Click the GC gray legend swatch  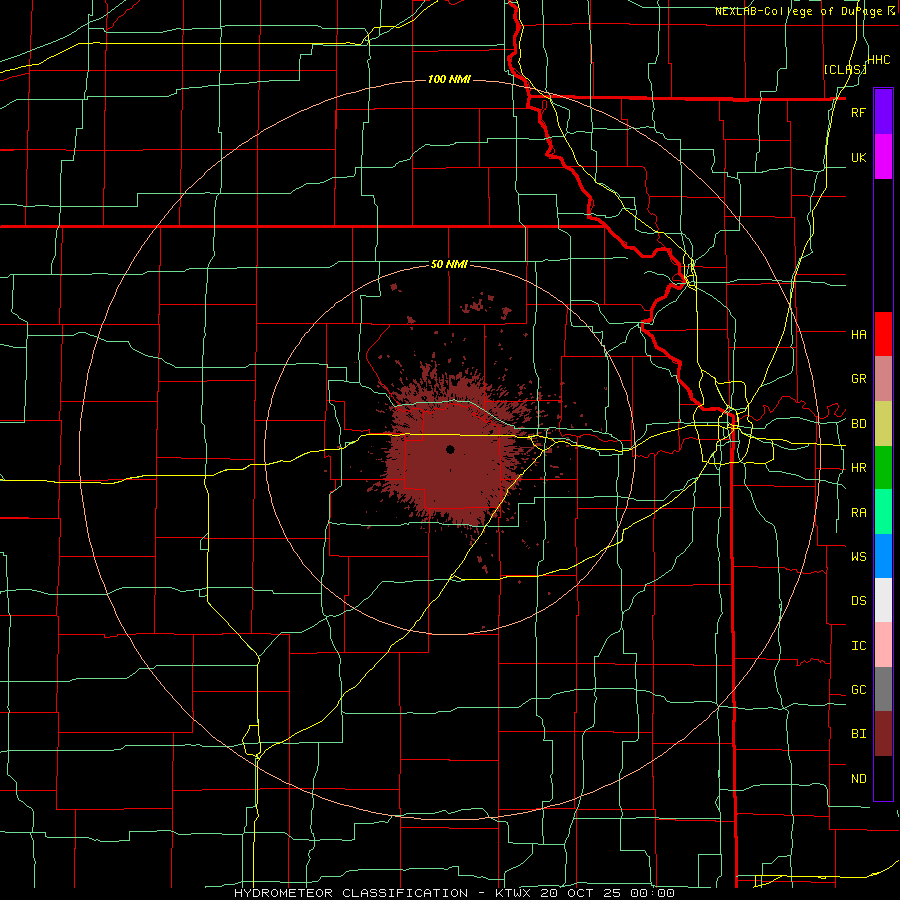[883, 689]
